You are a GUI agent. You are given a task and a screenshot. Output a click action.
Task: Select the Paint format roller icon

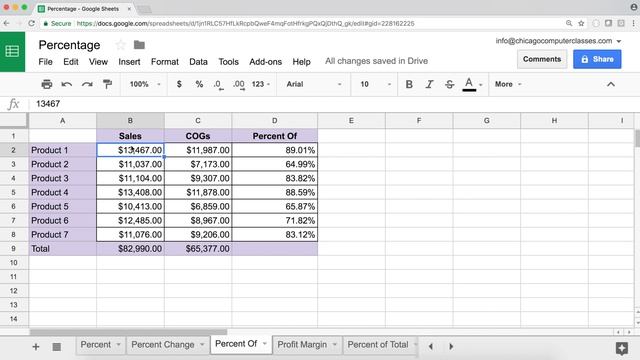(x=107, y=84)
